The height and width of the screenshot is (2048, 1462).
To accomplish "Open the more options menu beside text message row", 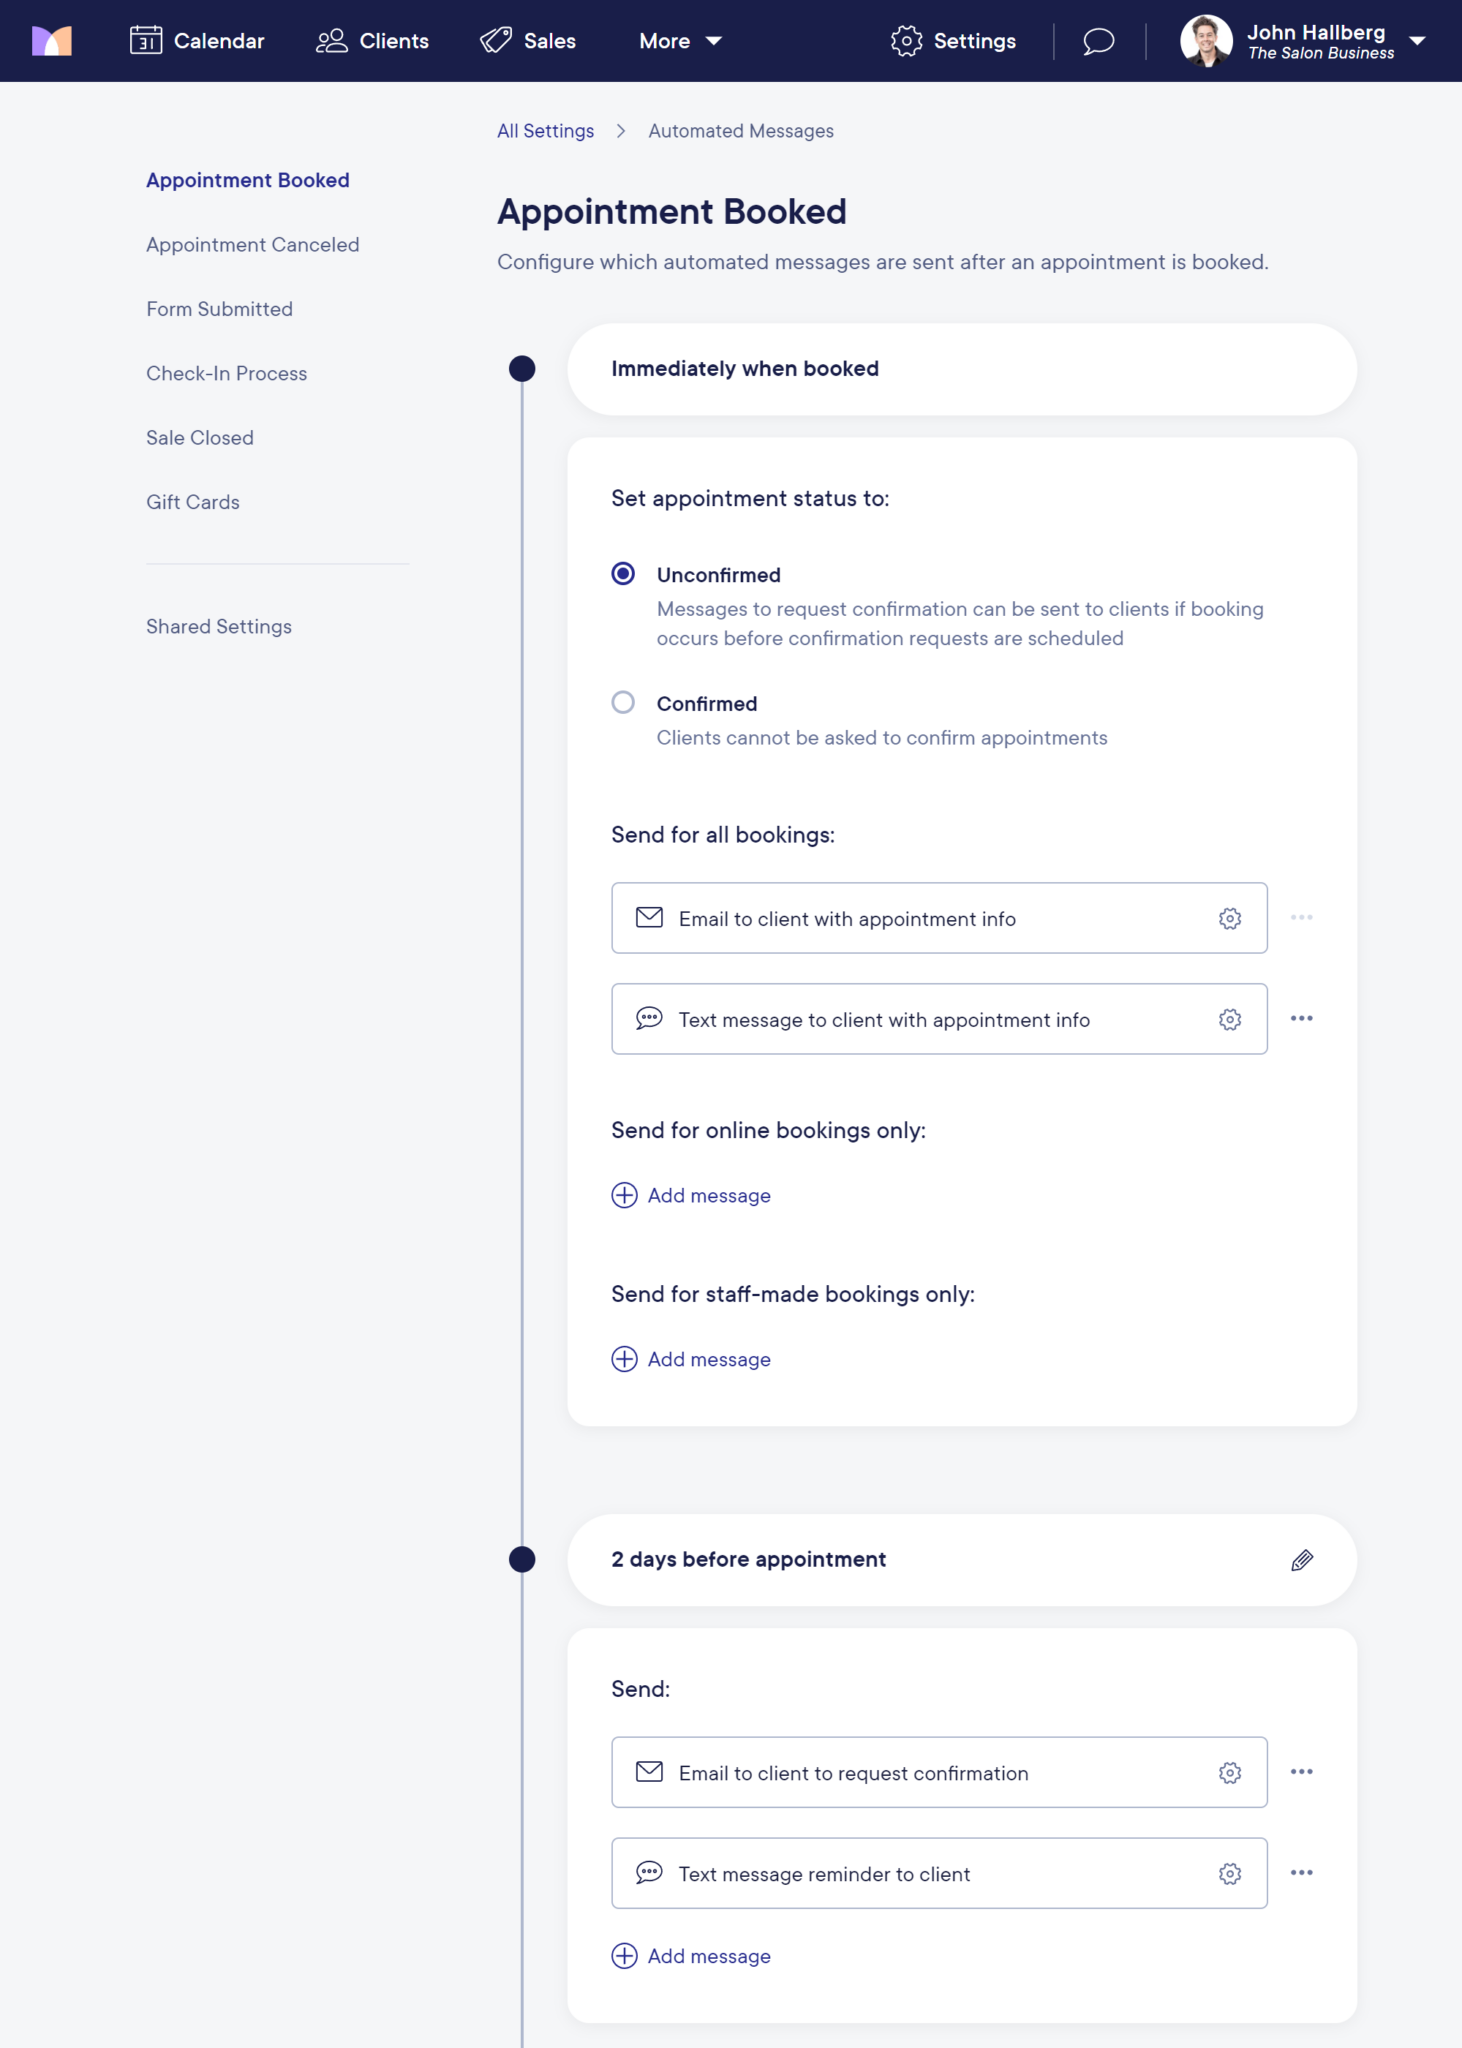I will (1302, 1019).
